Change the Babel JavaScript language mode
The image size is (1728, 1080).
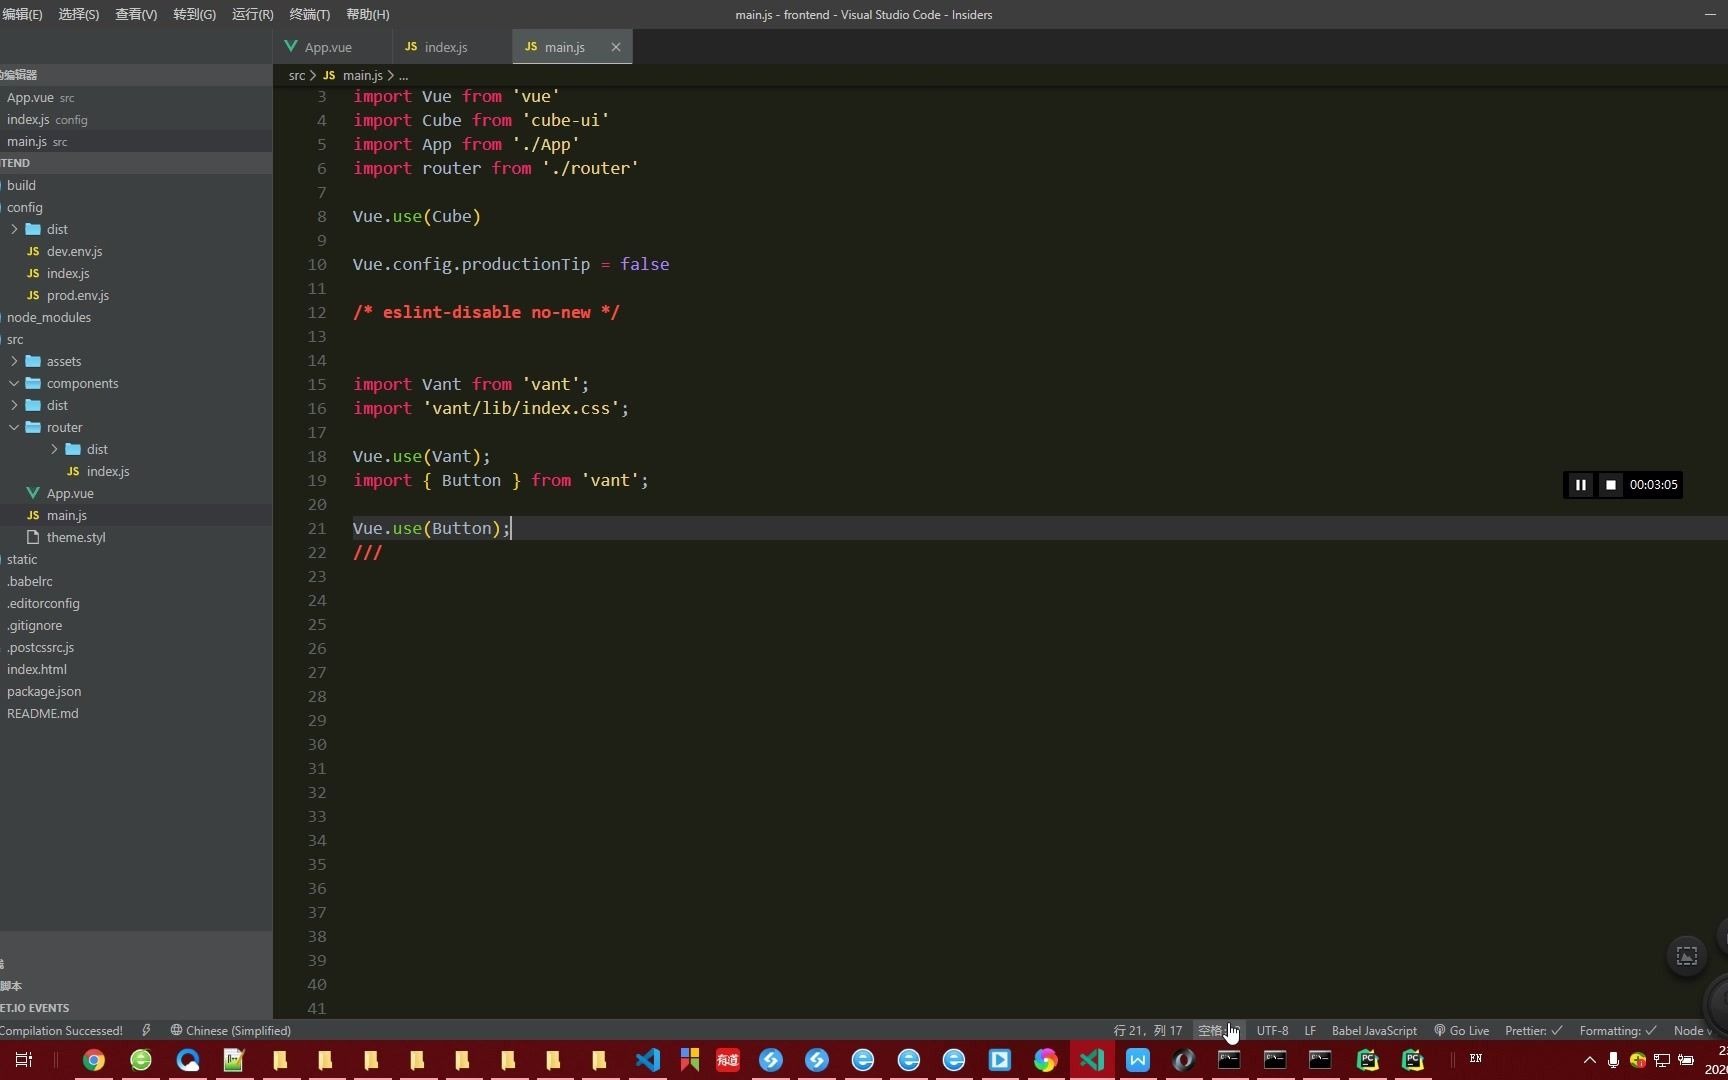coord(1374,1030)
